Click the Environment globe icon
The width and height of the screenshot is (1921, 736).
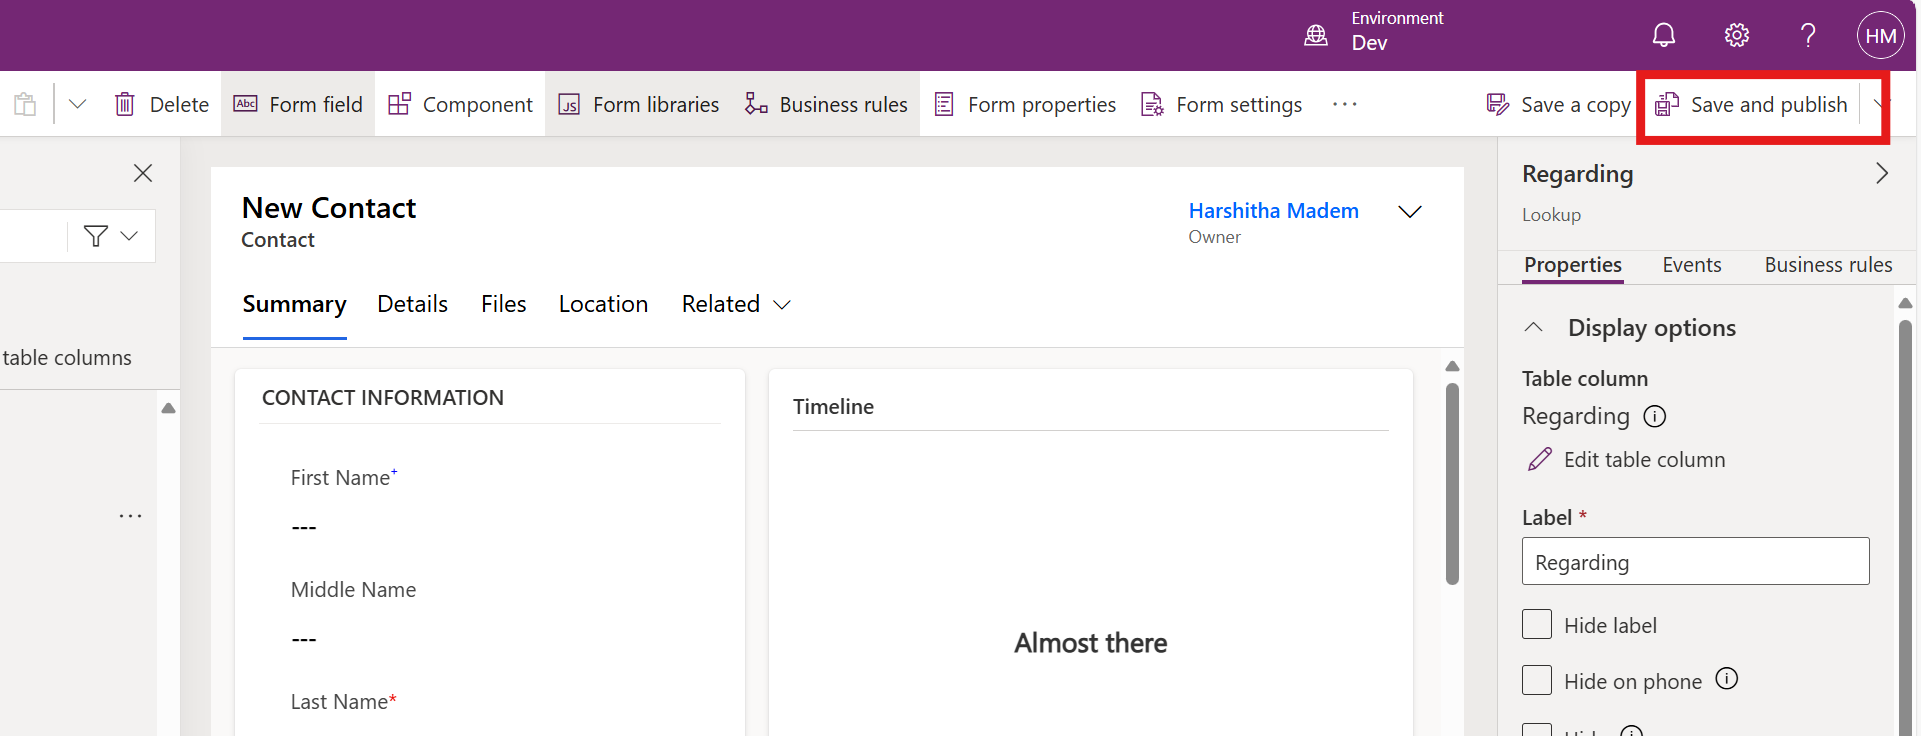pyautogui.click(x=1316, y=36)
